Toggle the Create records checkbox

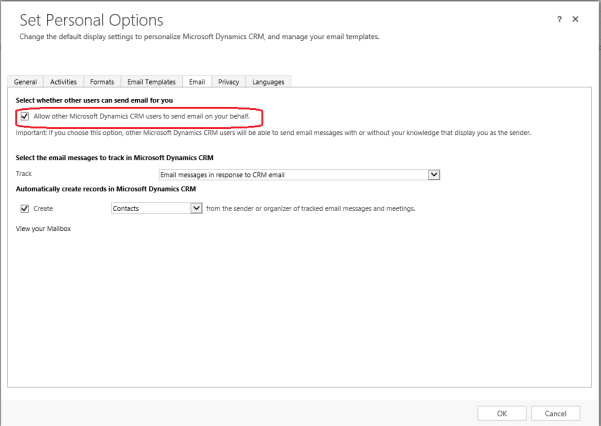point(25,209)
